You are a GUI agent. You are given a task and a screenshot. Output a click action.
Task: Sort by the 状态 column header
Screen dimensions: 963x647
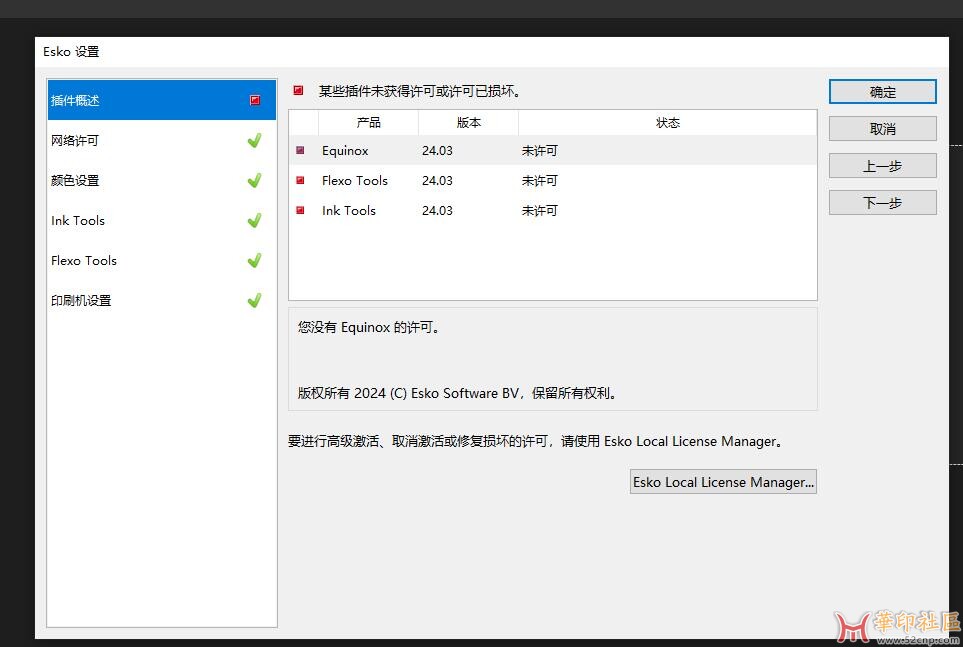[668, 123]
